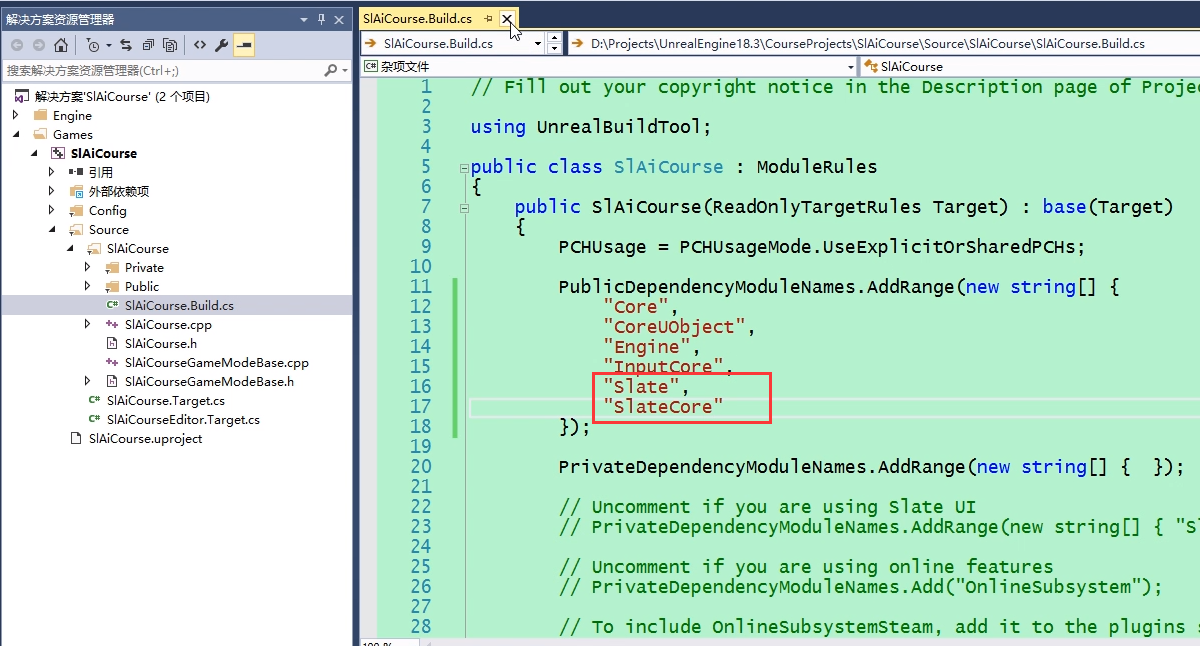The width and height of the screenshot is (1200, 646).
Task: Collapse the SlAiCourse project node
Action: 34,153
